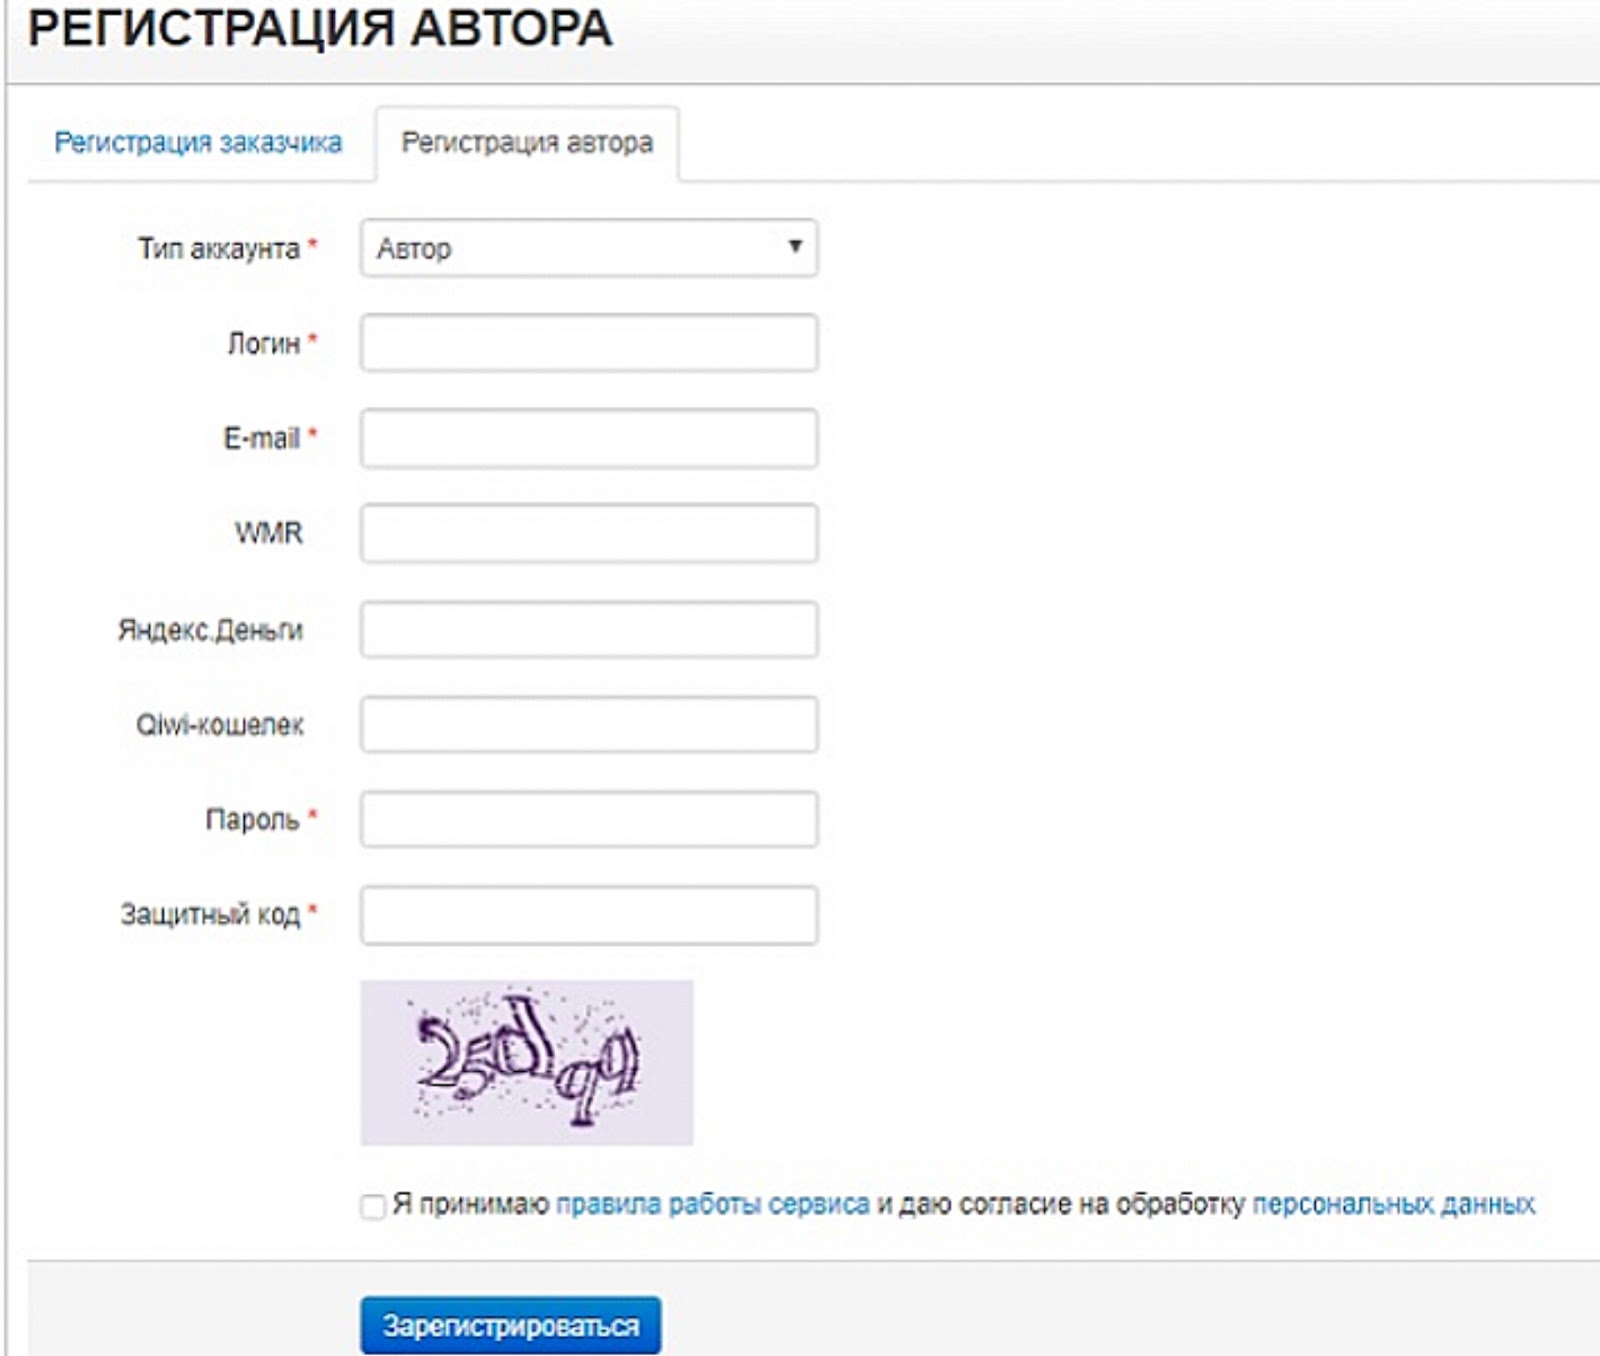Click the Яндекс.Деньги text label
Screen dimensions: 1600x1356
coord(210,630)
